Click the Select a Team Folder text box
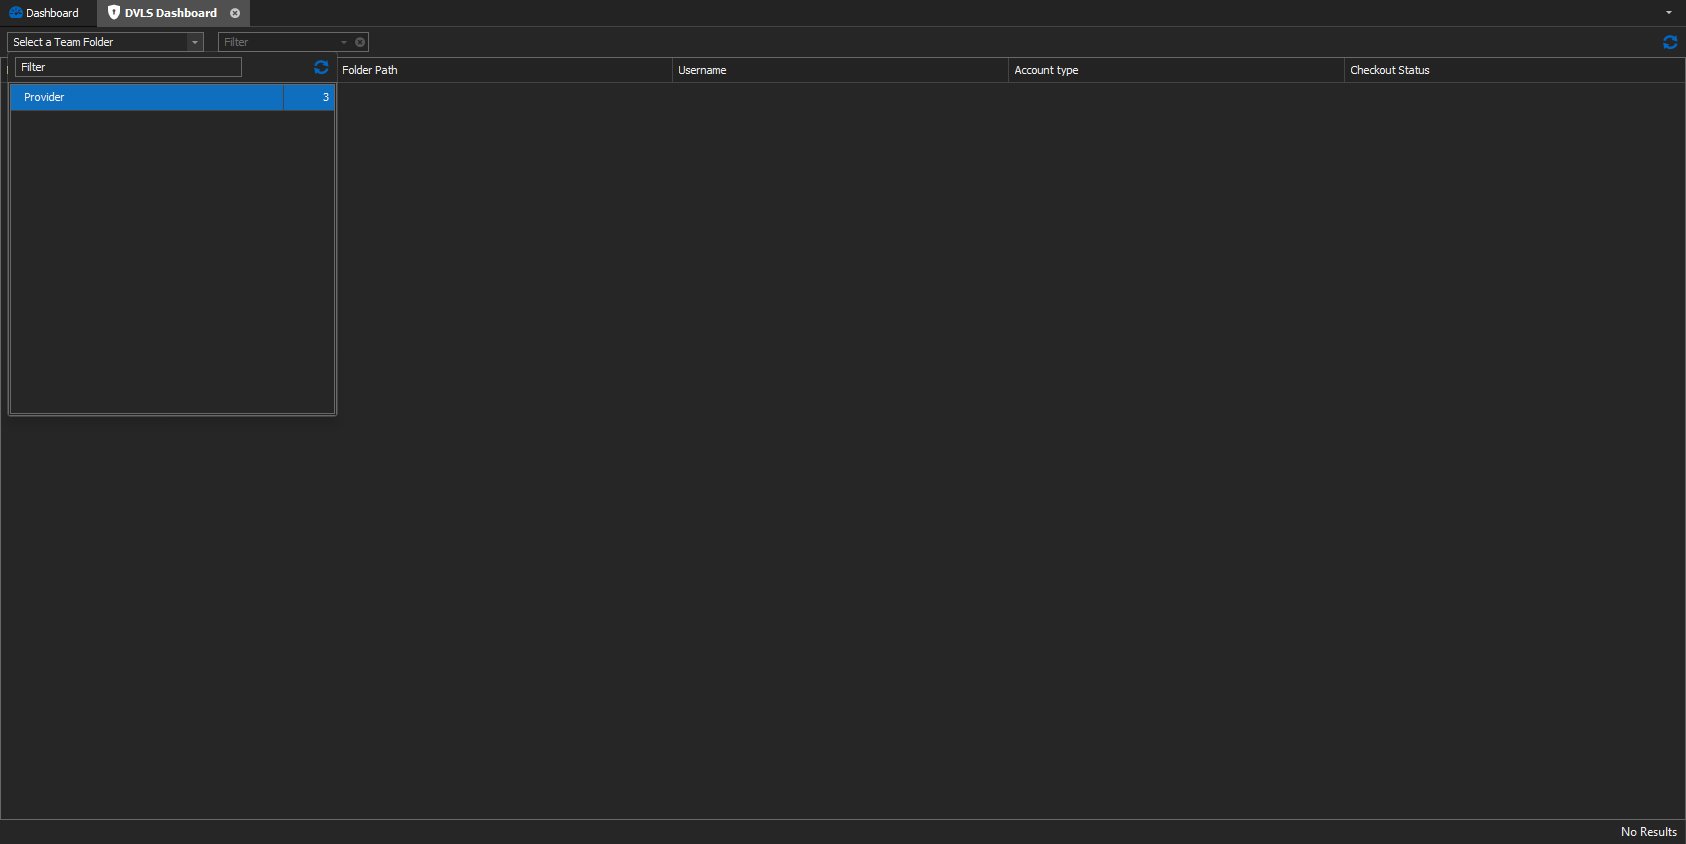The height and width of the screenshot is (844, 1686). pyautogui.click(x=97, y=42)
